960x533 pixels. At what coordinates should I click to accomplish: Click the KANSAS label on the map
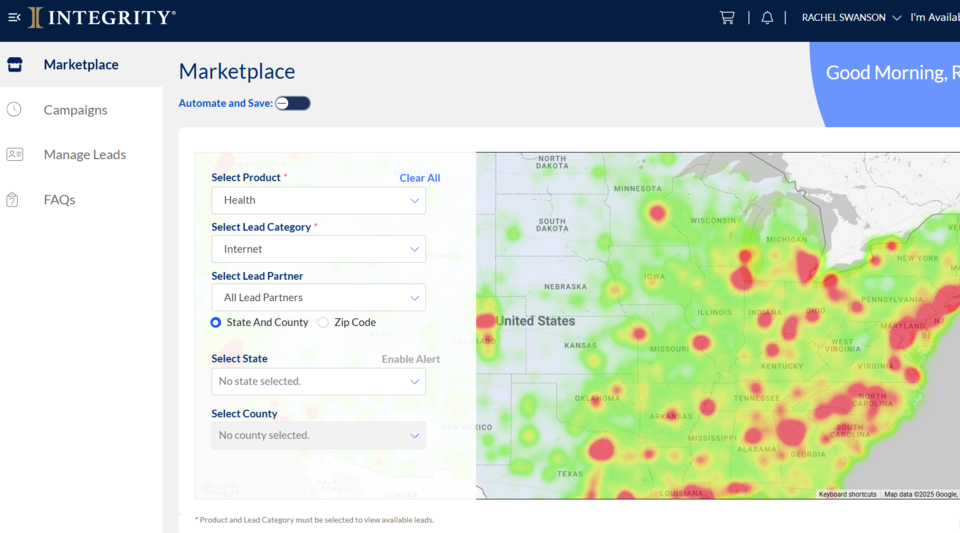point(580,345)
